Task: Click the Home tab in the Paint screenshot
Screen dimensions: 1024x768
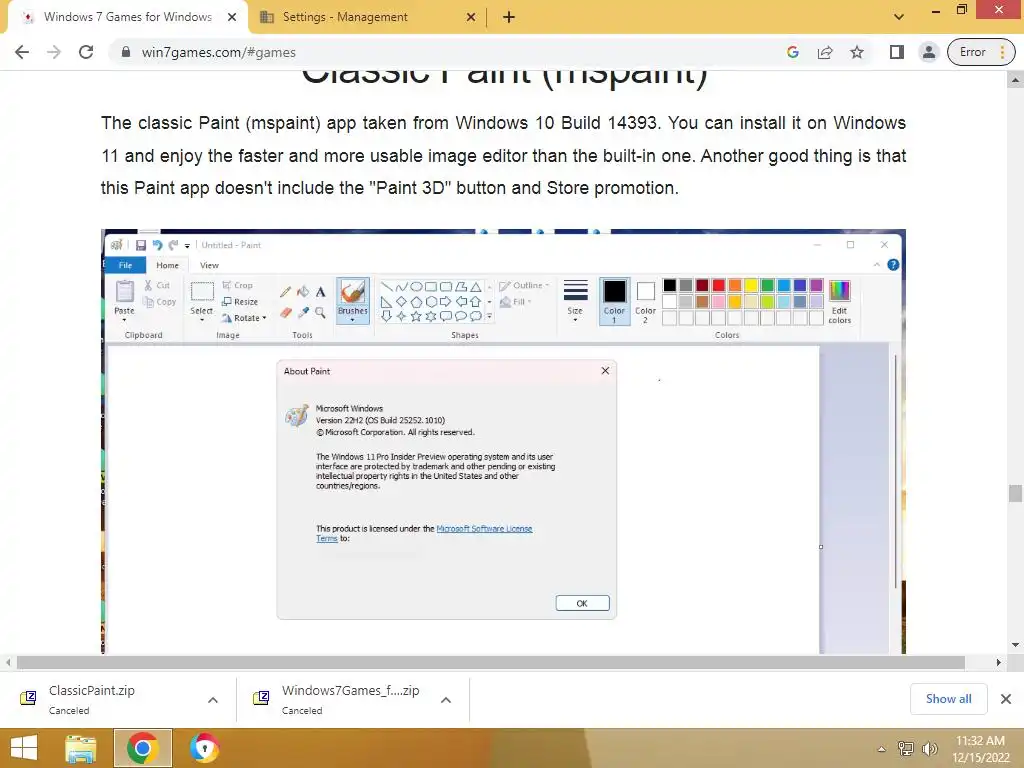Action: [x=167, y=265]
